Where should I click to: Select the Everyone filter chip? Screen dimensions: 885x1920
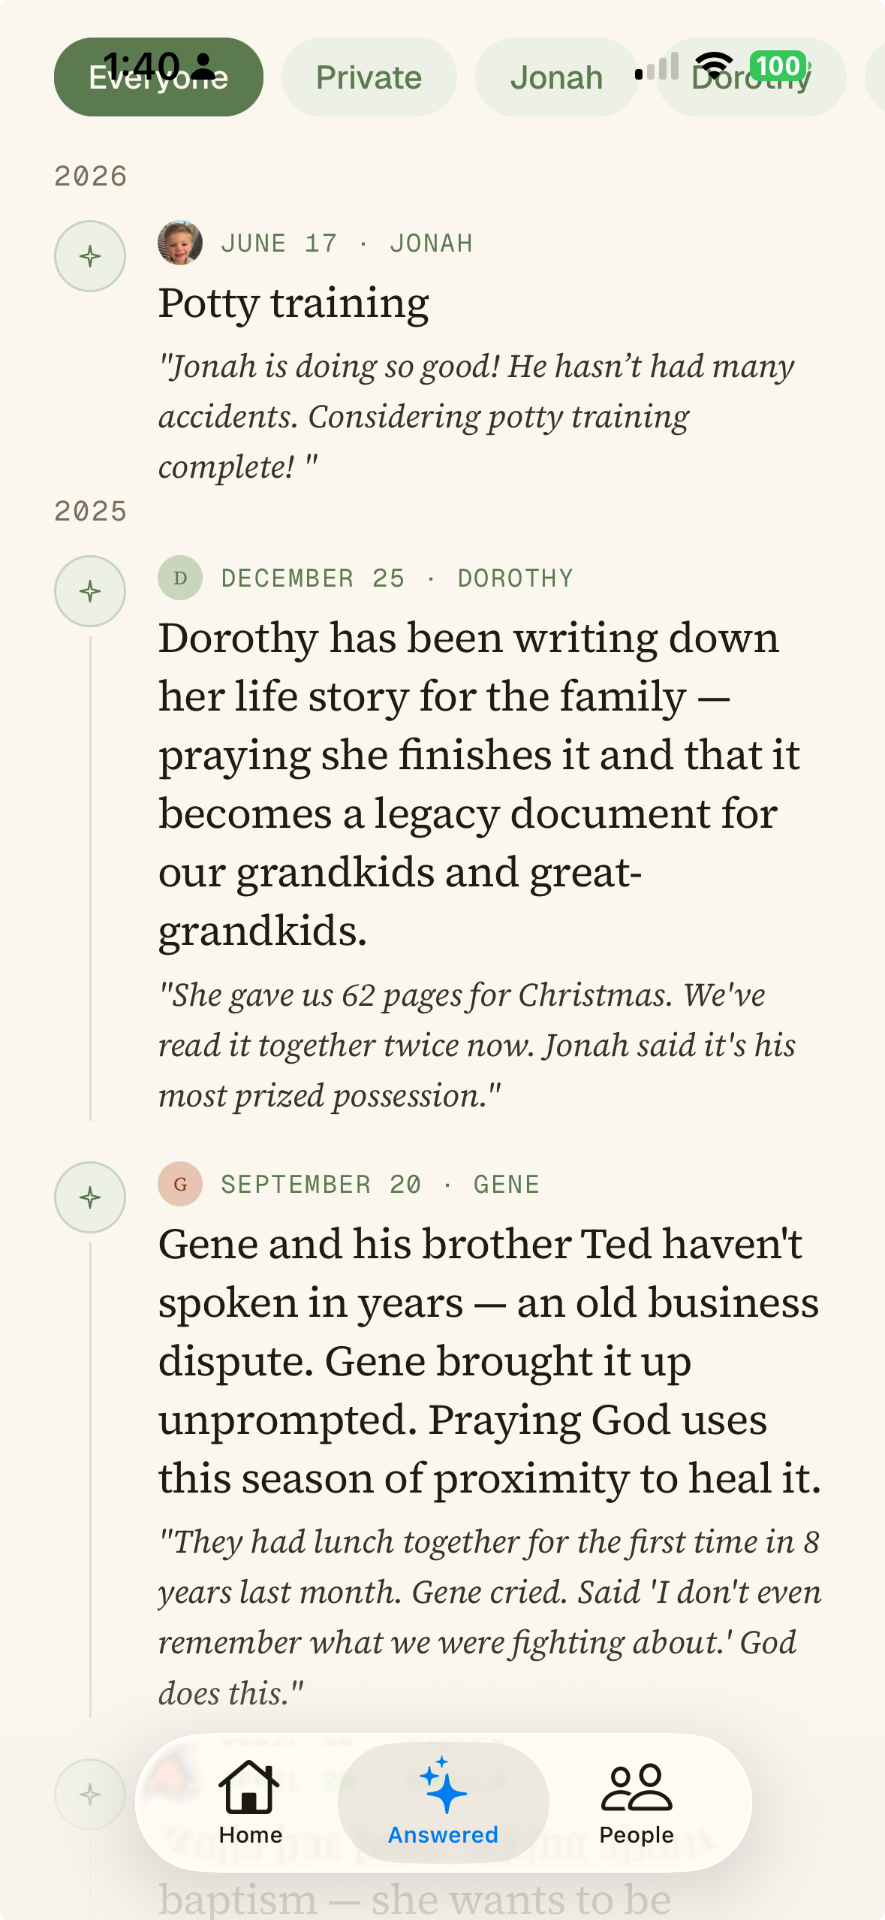click(x=159, y=77)
